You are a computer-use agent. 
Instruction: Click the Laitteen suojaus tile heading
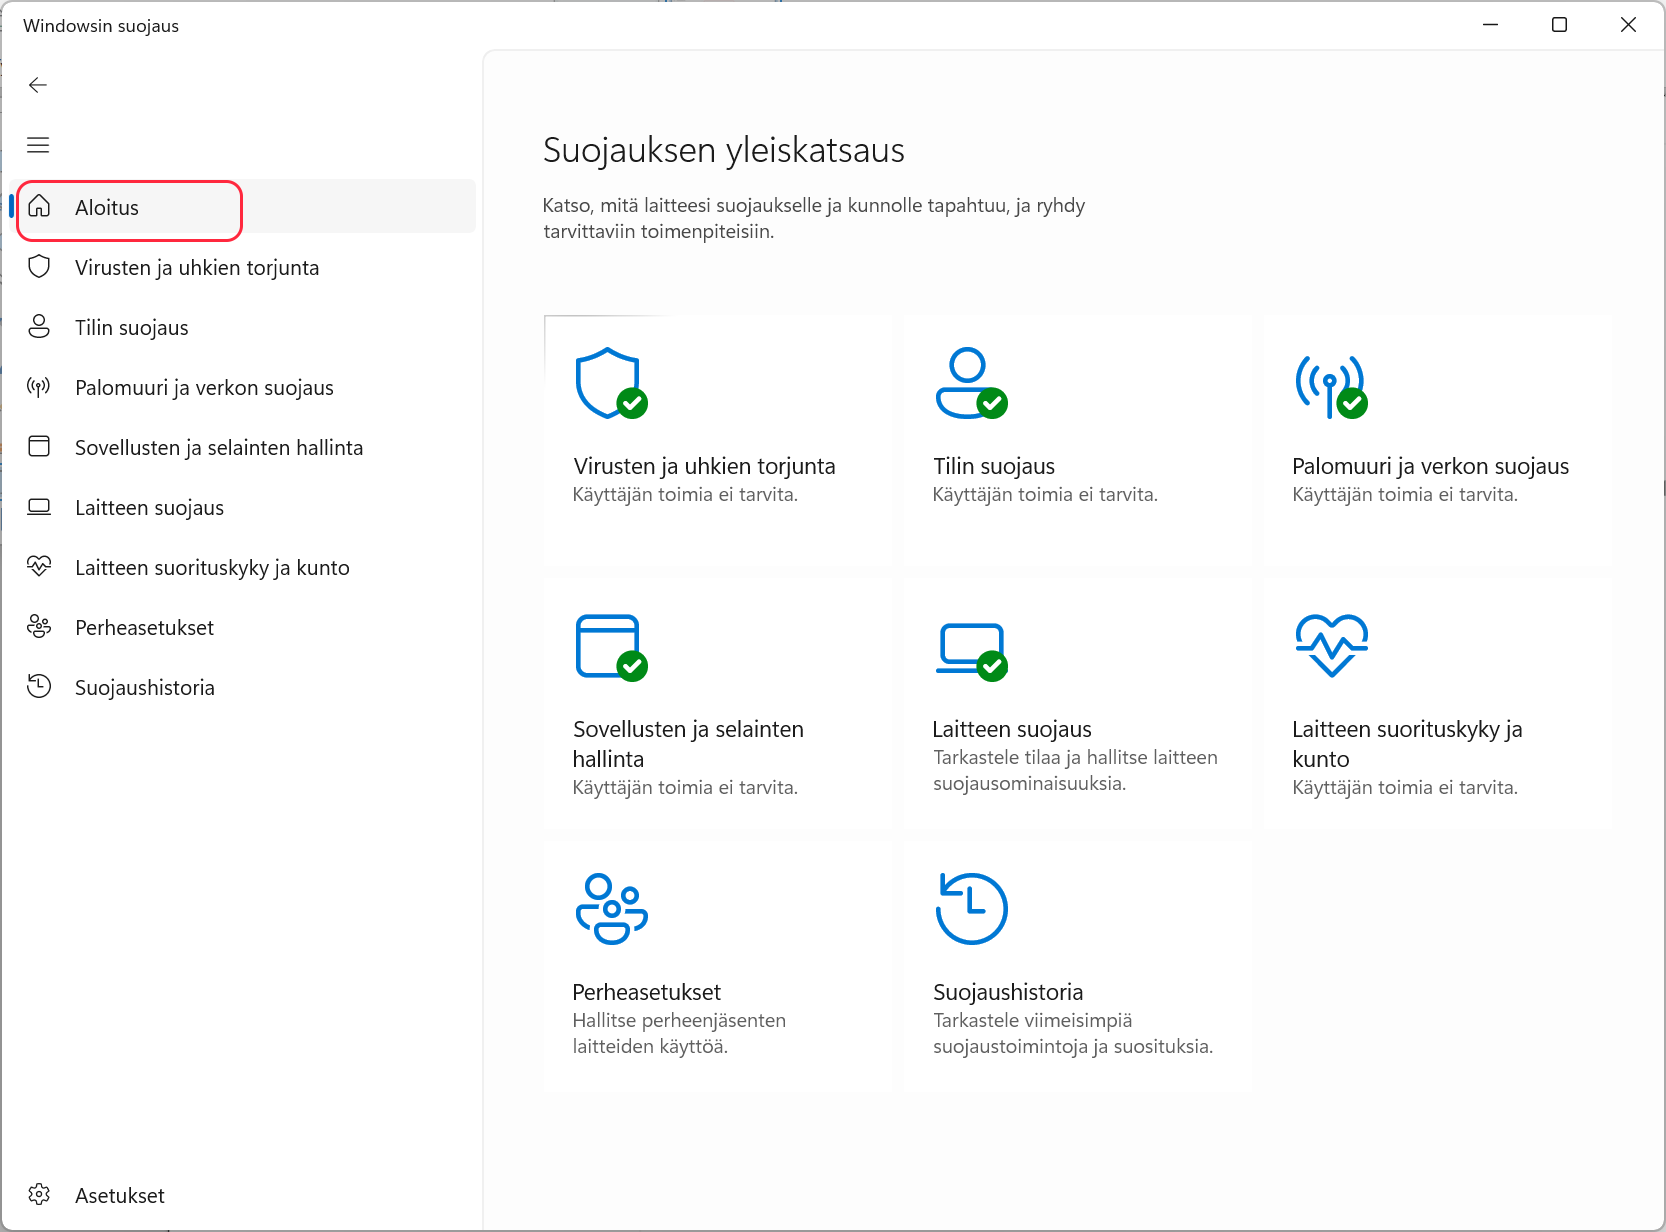pyautogui.click(x=1012, y=729)
